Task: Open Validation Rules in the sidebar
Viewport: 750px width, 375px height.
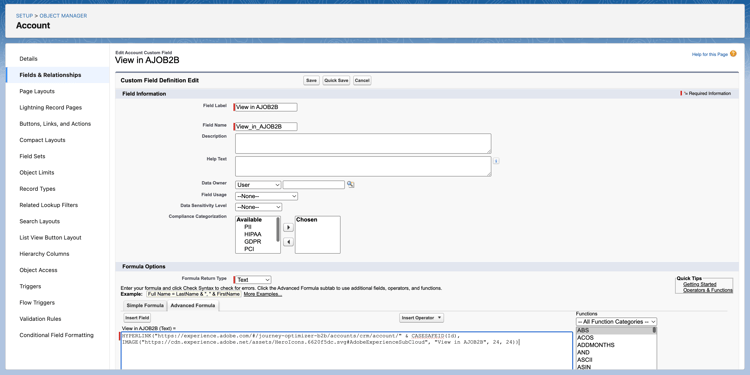Action: tap(40, 319)
